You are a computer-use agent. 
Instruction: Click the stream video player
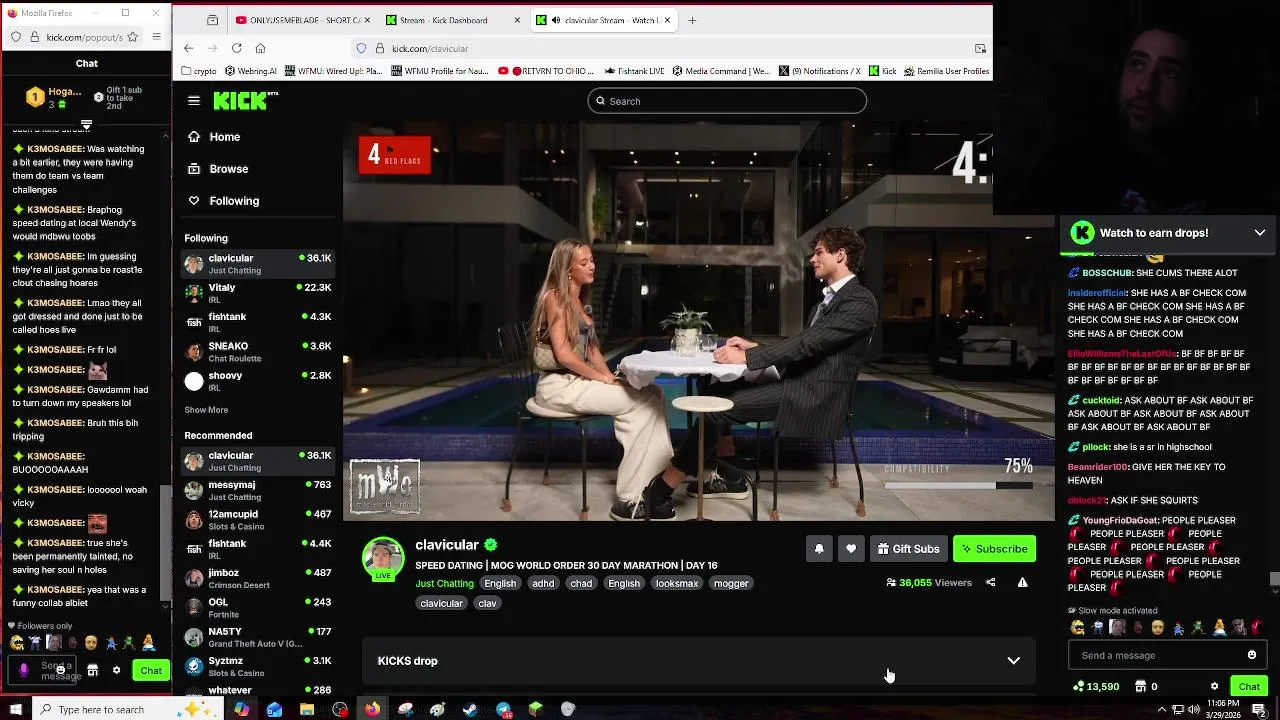698,321
